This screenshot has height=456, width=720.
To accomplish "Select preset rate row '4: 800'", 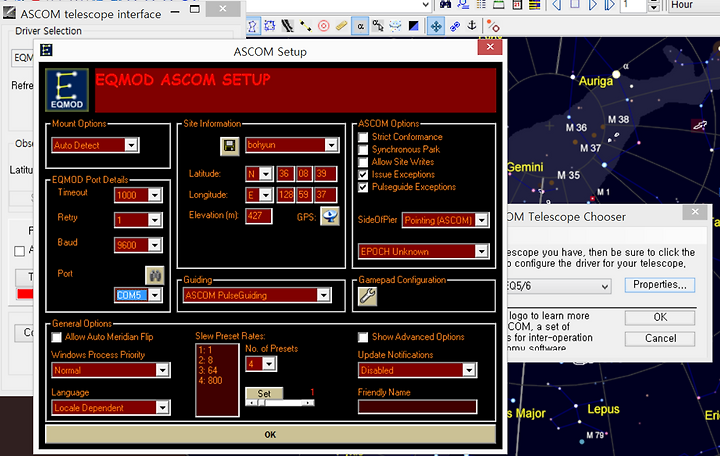I will [x=211, y=380].
